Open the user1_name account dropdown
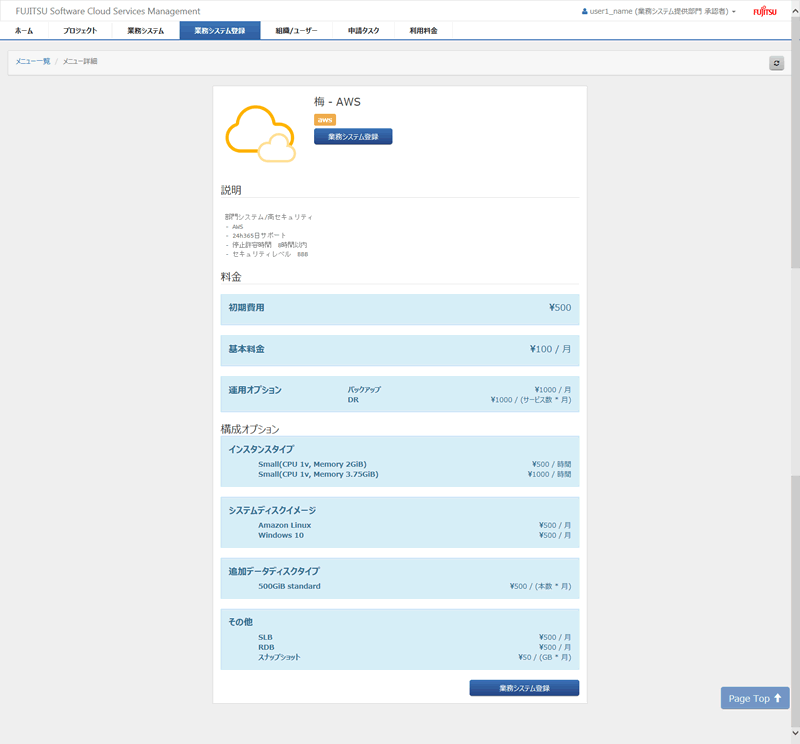This screenshot has width=800, height=744. pyautogui.click(x=659, y=11)
